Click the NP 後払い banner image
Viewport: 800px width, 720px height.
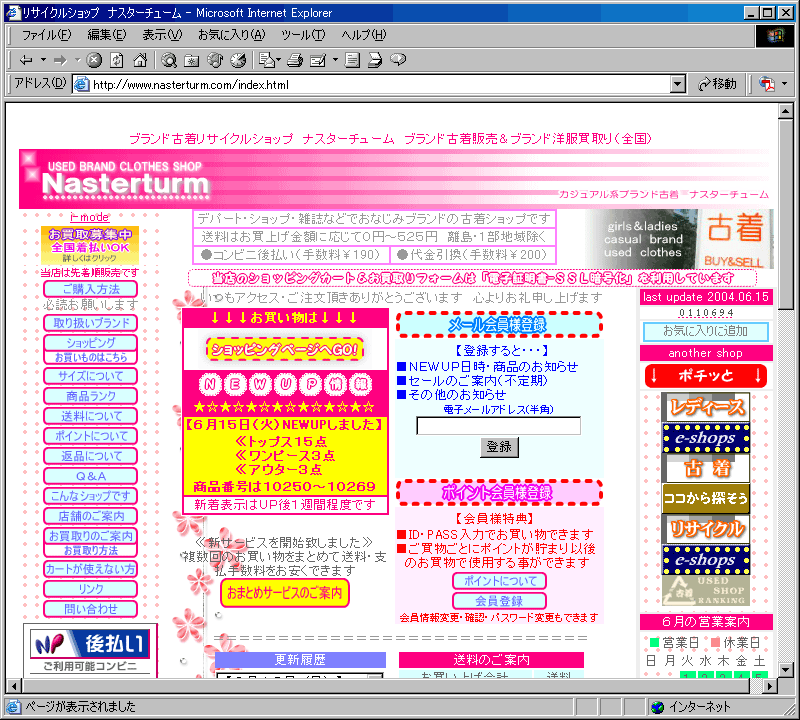pyautogui.click(x=90, y=644)
